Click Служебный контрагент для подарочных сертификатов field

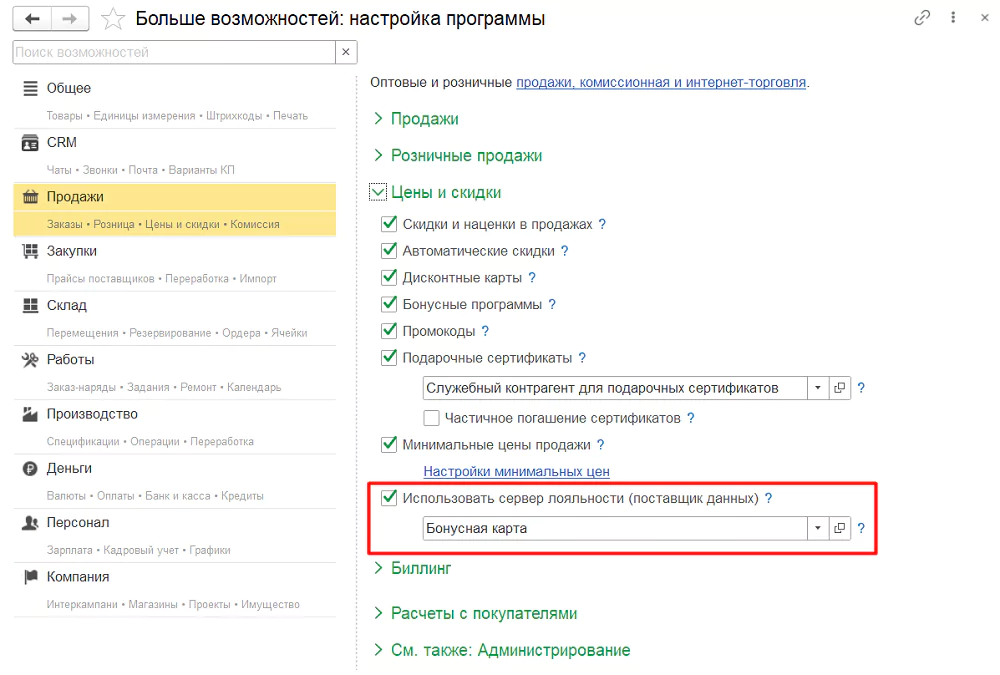615,388
